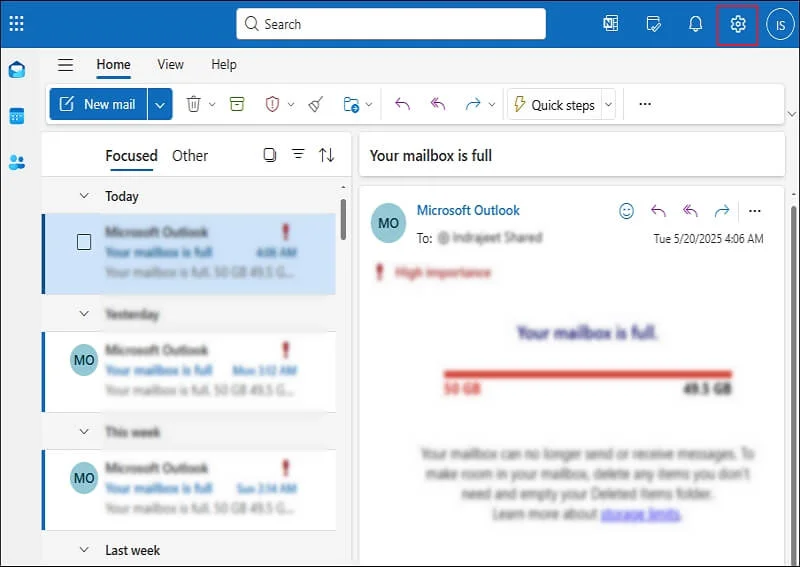This screenshot has width=800, height=567.
Task: Click the ribbon Reply all icon
Action: [438, 104]
